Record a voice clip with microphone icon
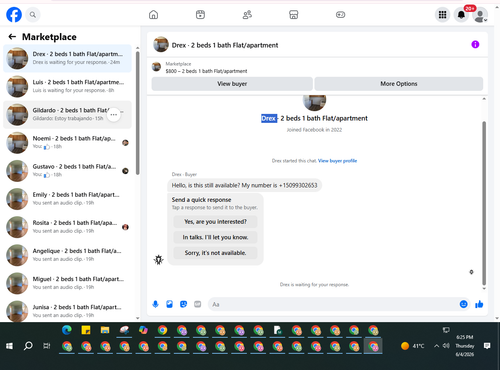500x370 pixels. click(155, 304)
